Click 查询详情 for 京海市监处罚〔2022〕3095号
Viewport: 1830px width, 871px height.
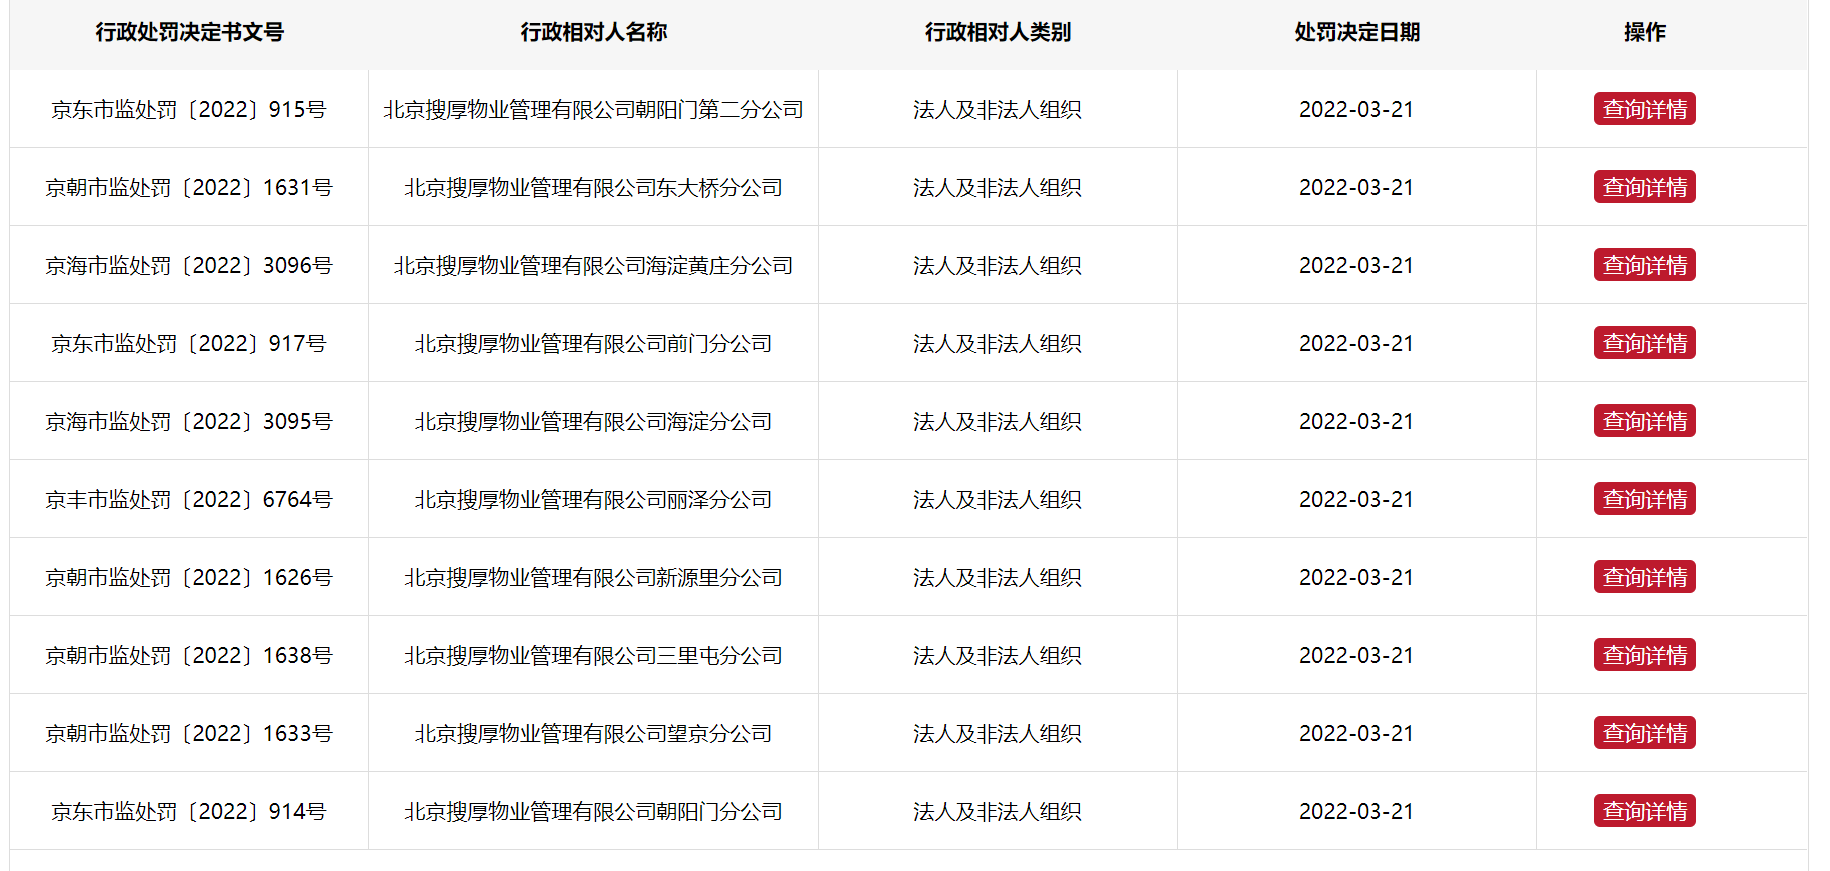pos(1644,421)
